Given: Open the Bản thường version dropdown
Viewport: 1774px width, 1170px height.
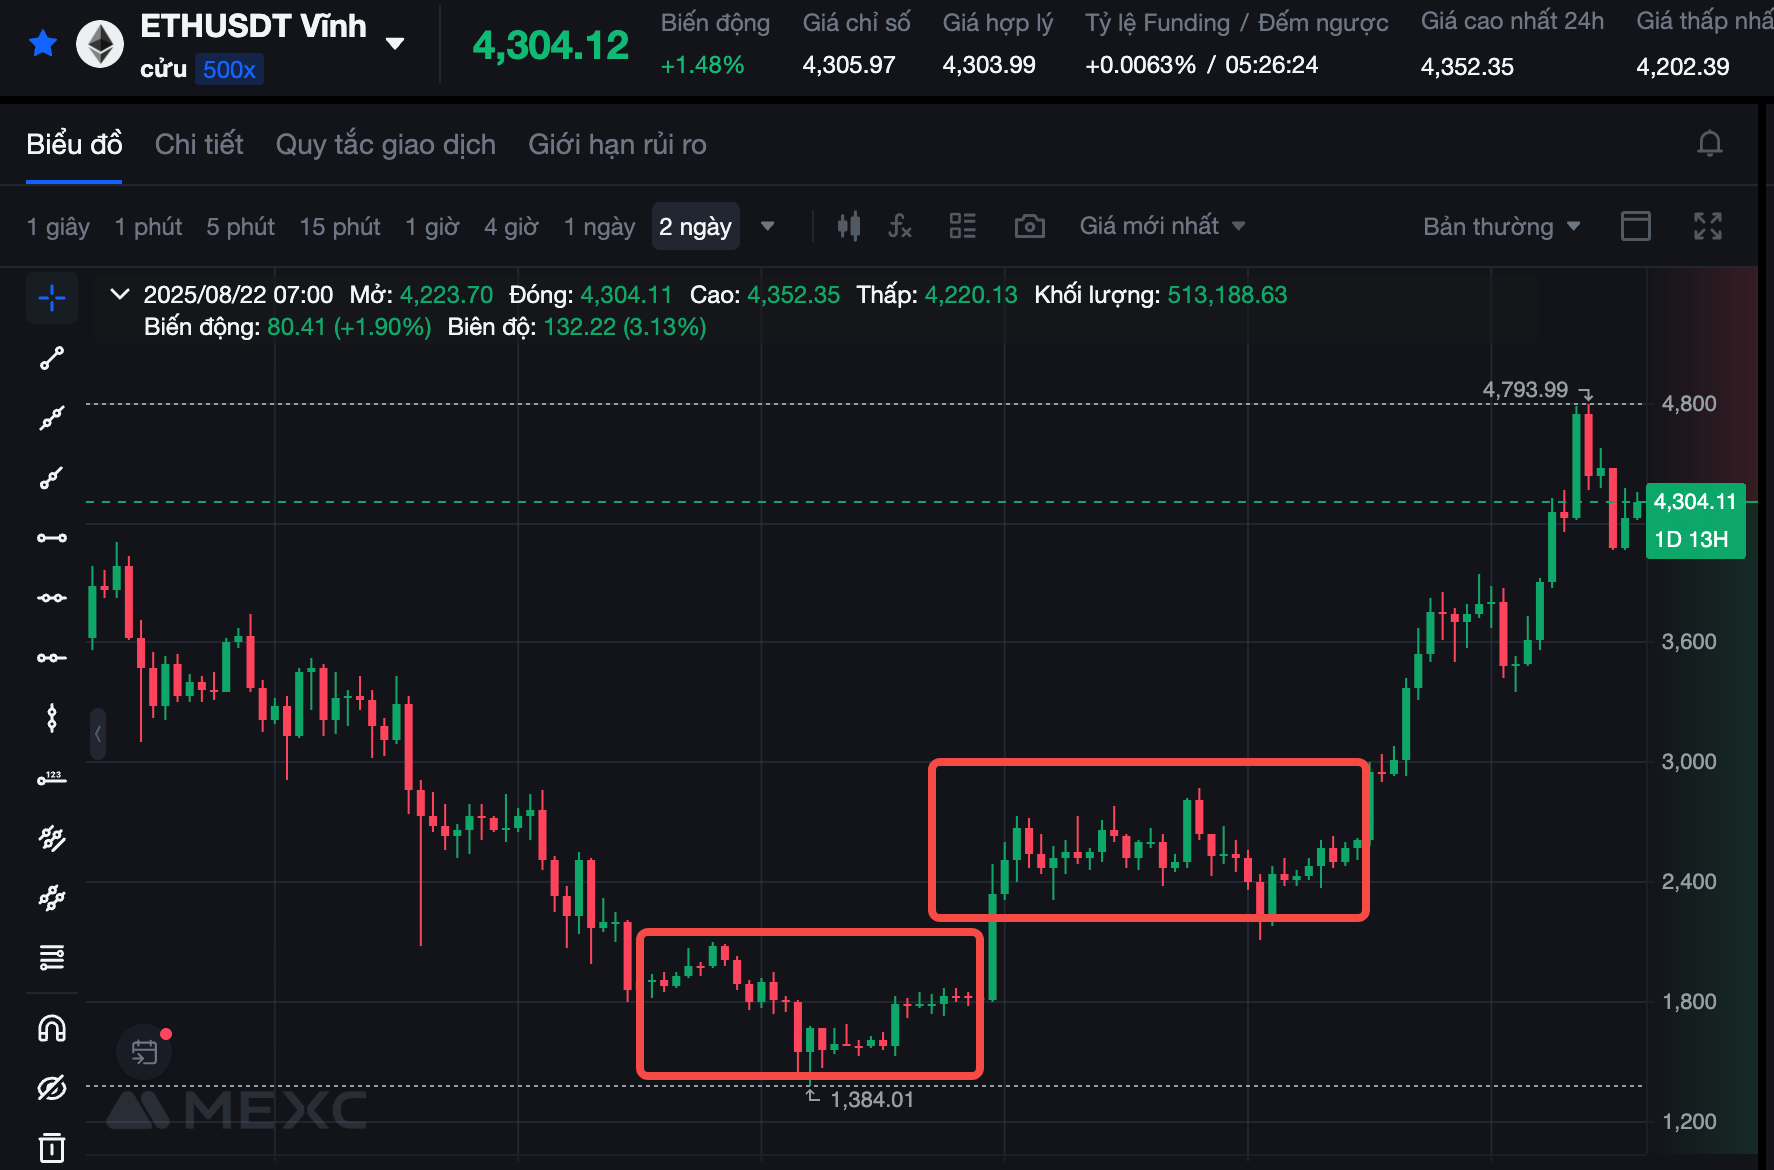Looking at the screenshot, I should point(1501,227).
